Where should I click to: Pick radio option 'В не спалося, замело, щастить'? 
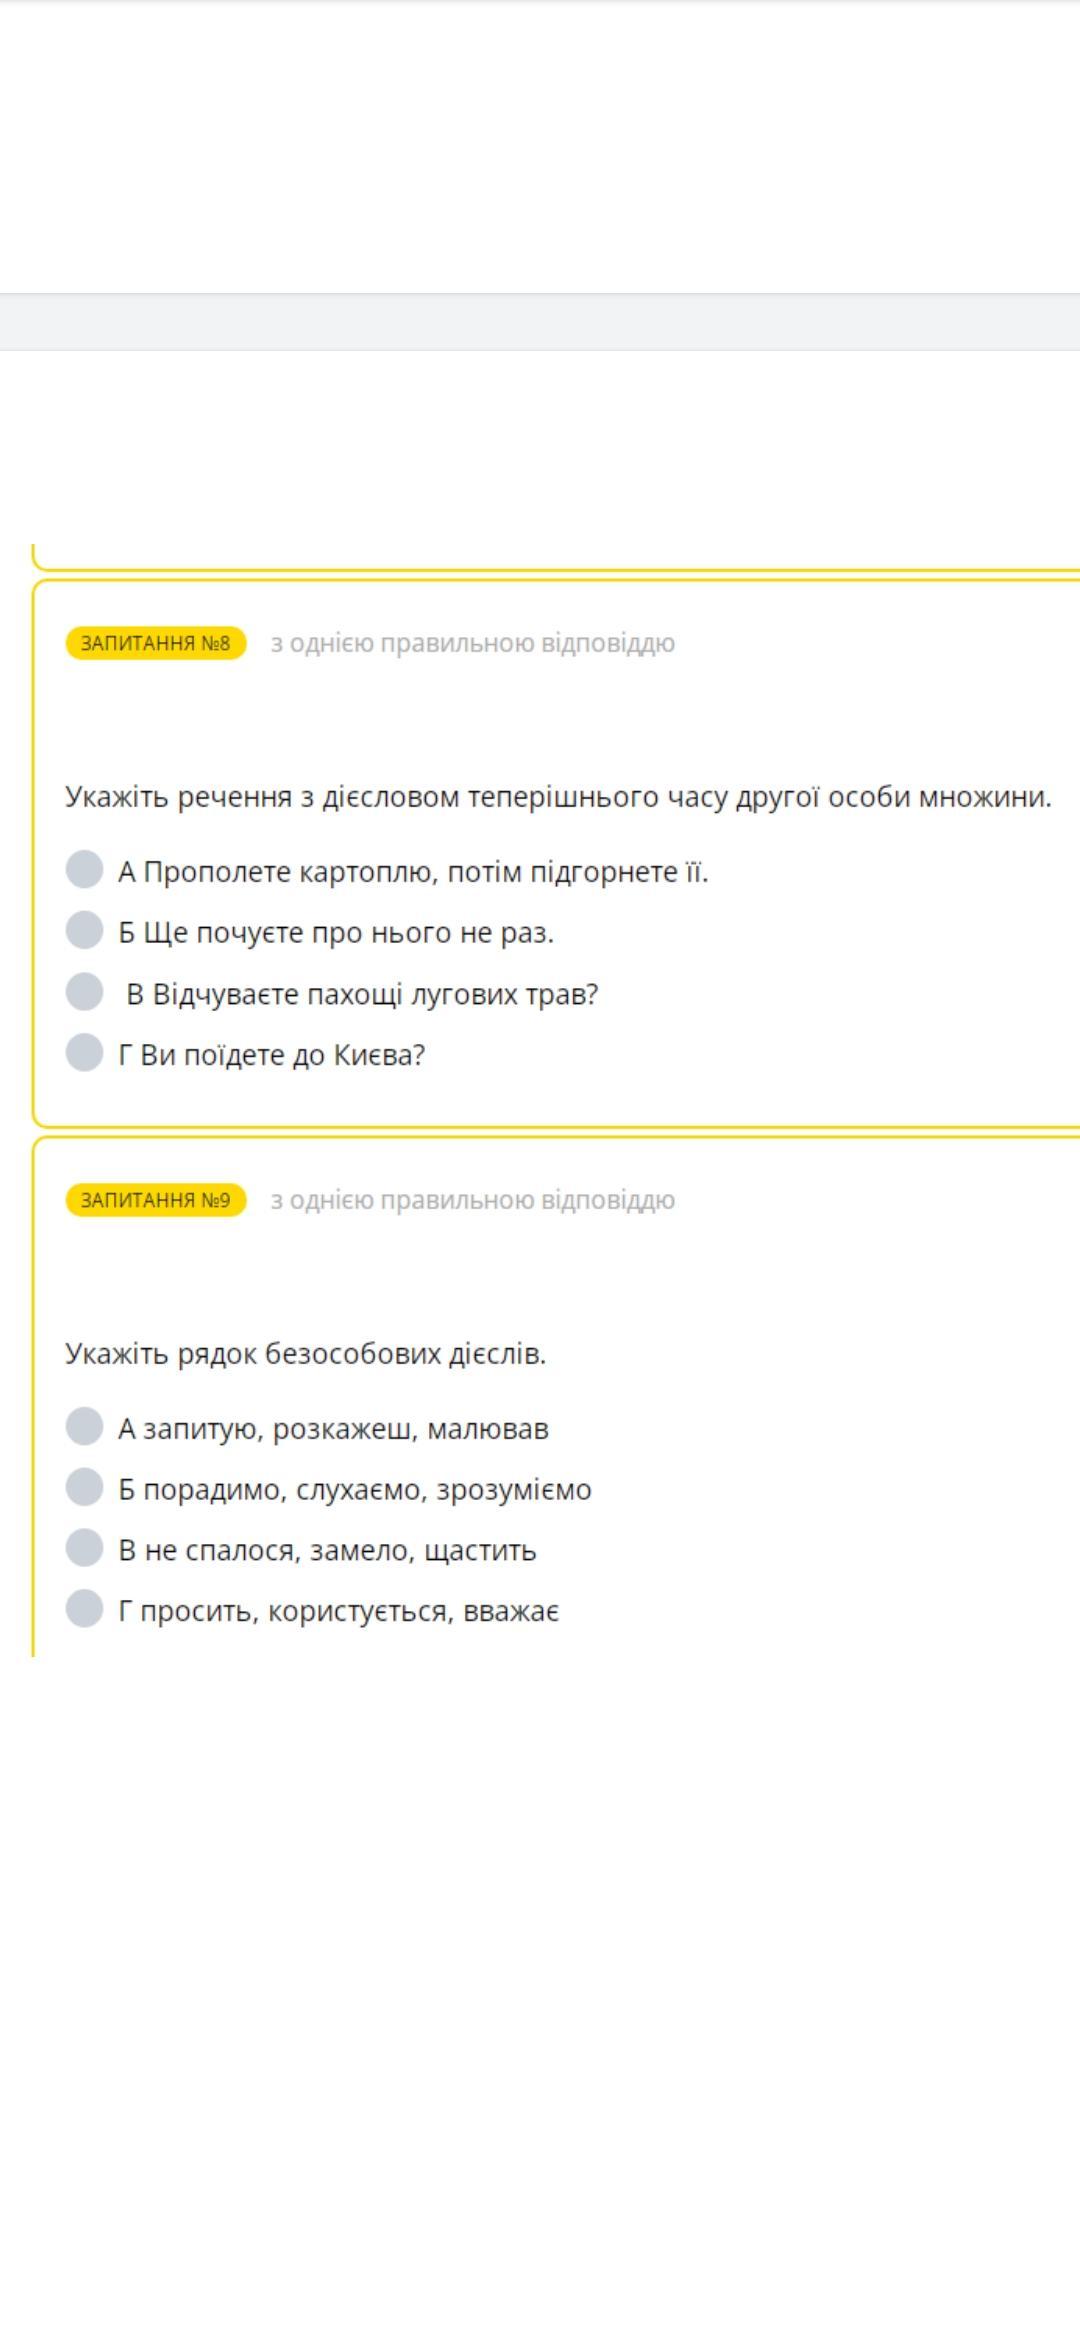pyautogui.click(x=84, y=1548)
